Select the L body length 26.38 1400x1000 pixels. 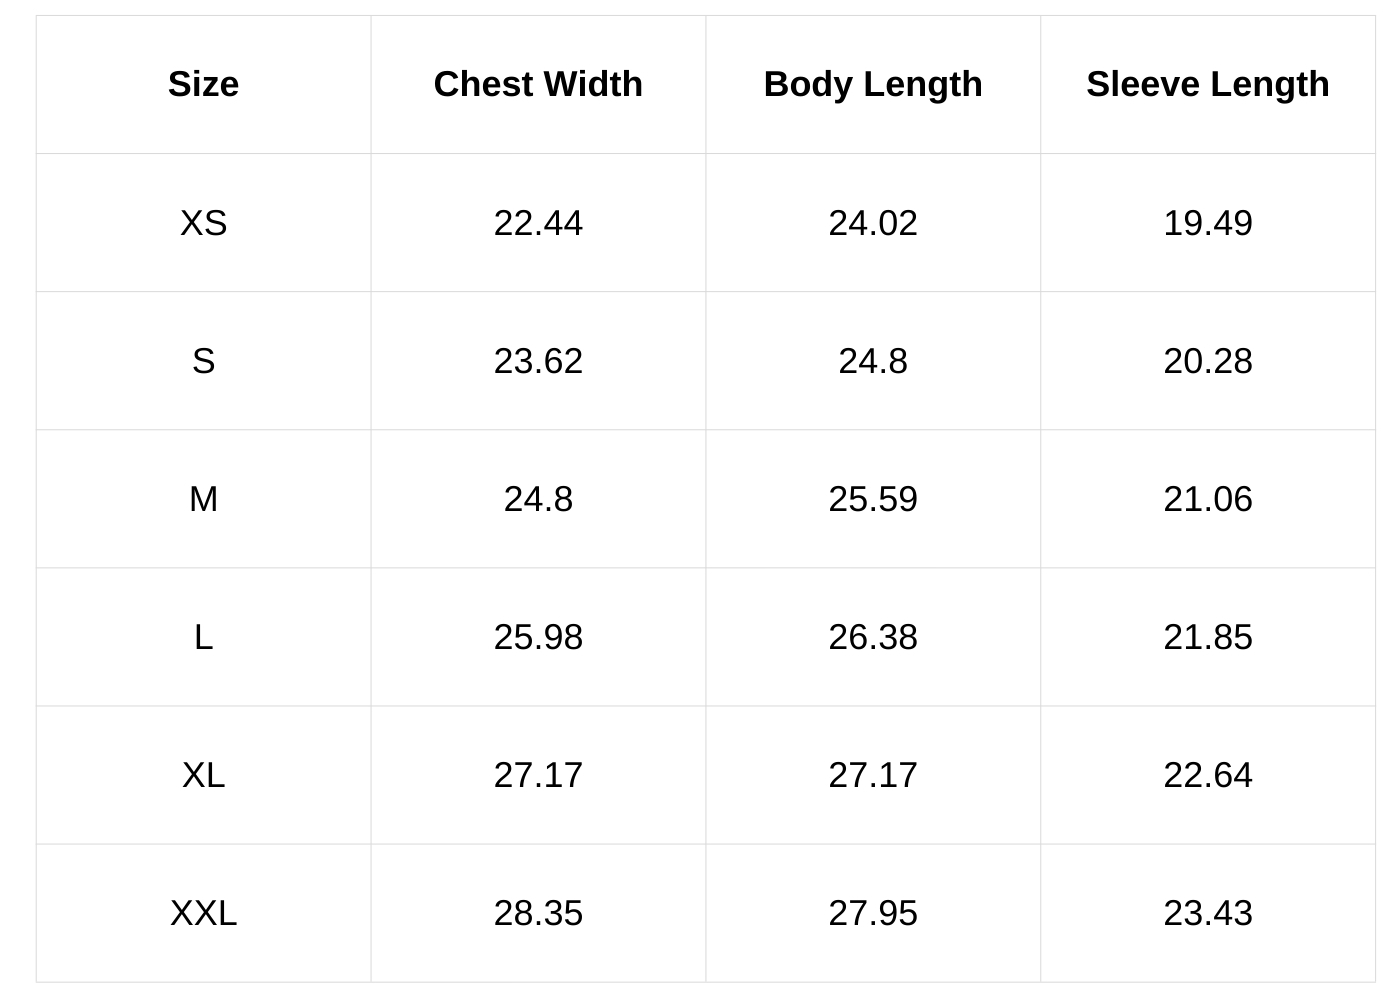[x=873, y=636]
